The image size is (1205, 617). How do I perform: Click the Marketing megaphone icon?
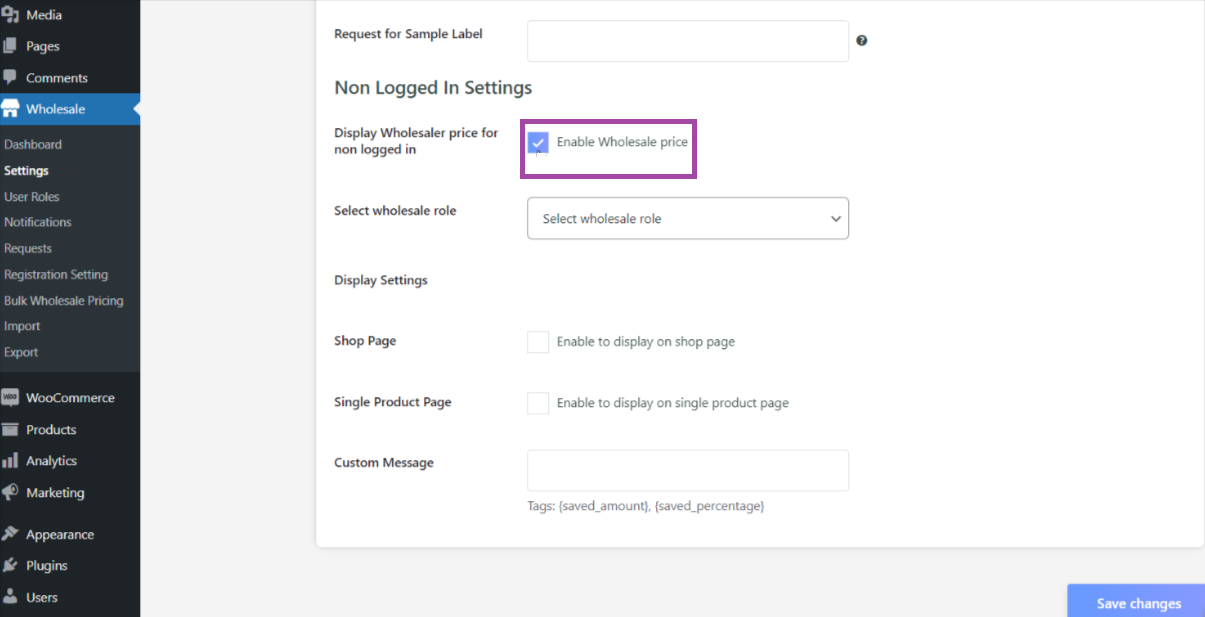coord(10,493)
